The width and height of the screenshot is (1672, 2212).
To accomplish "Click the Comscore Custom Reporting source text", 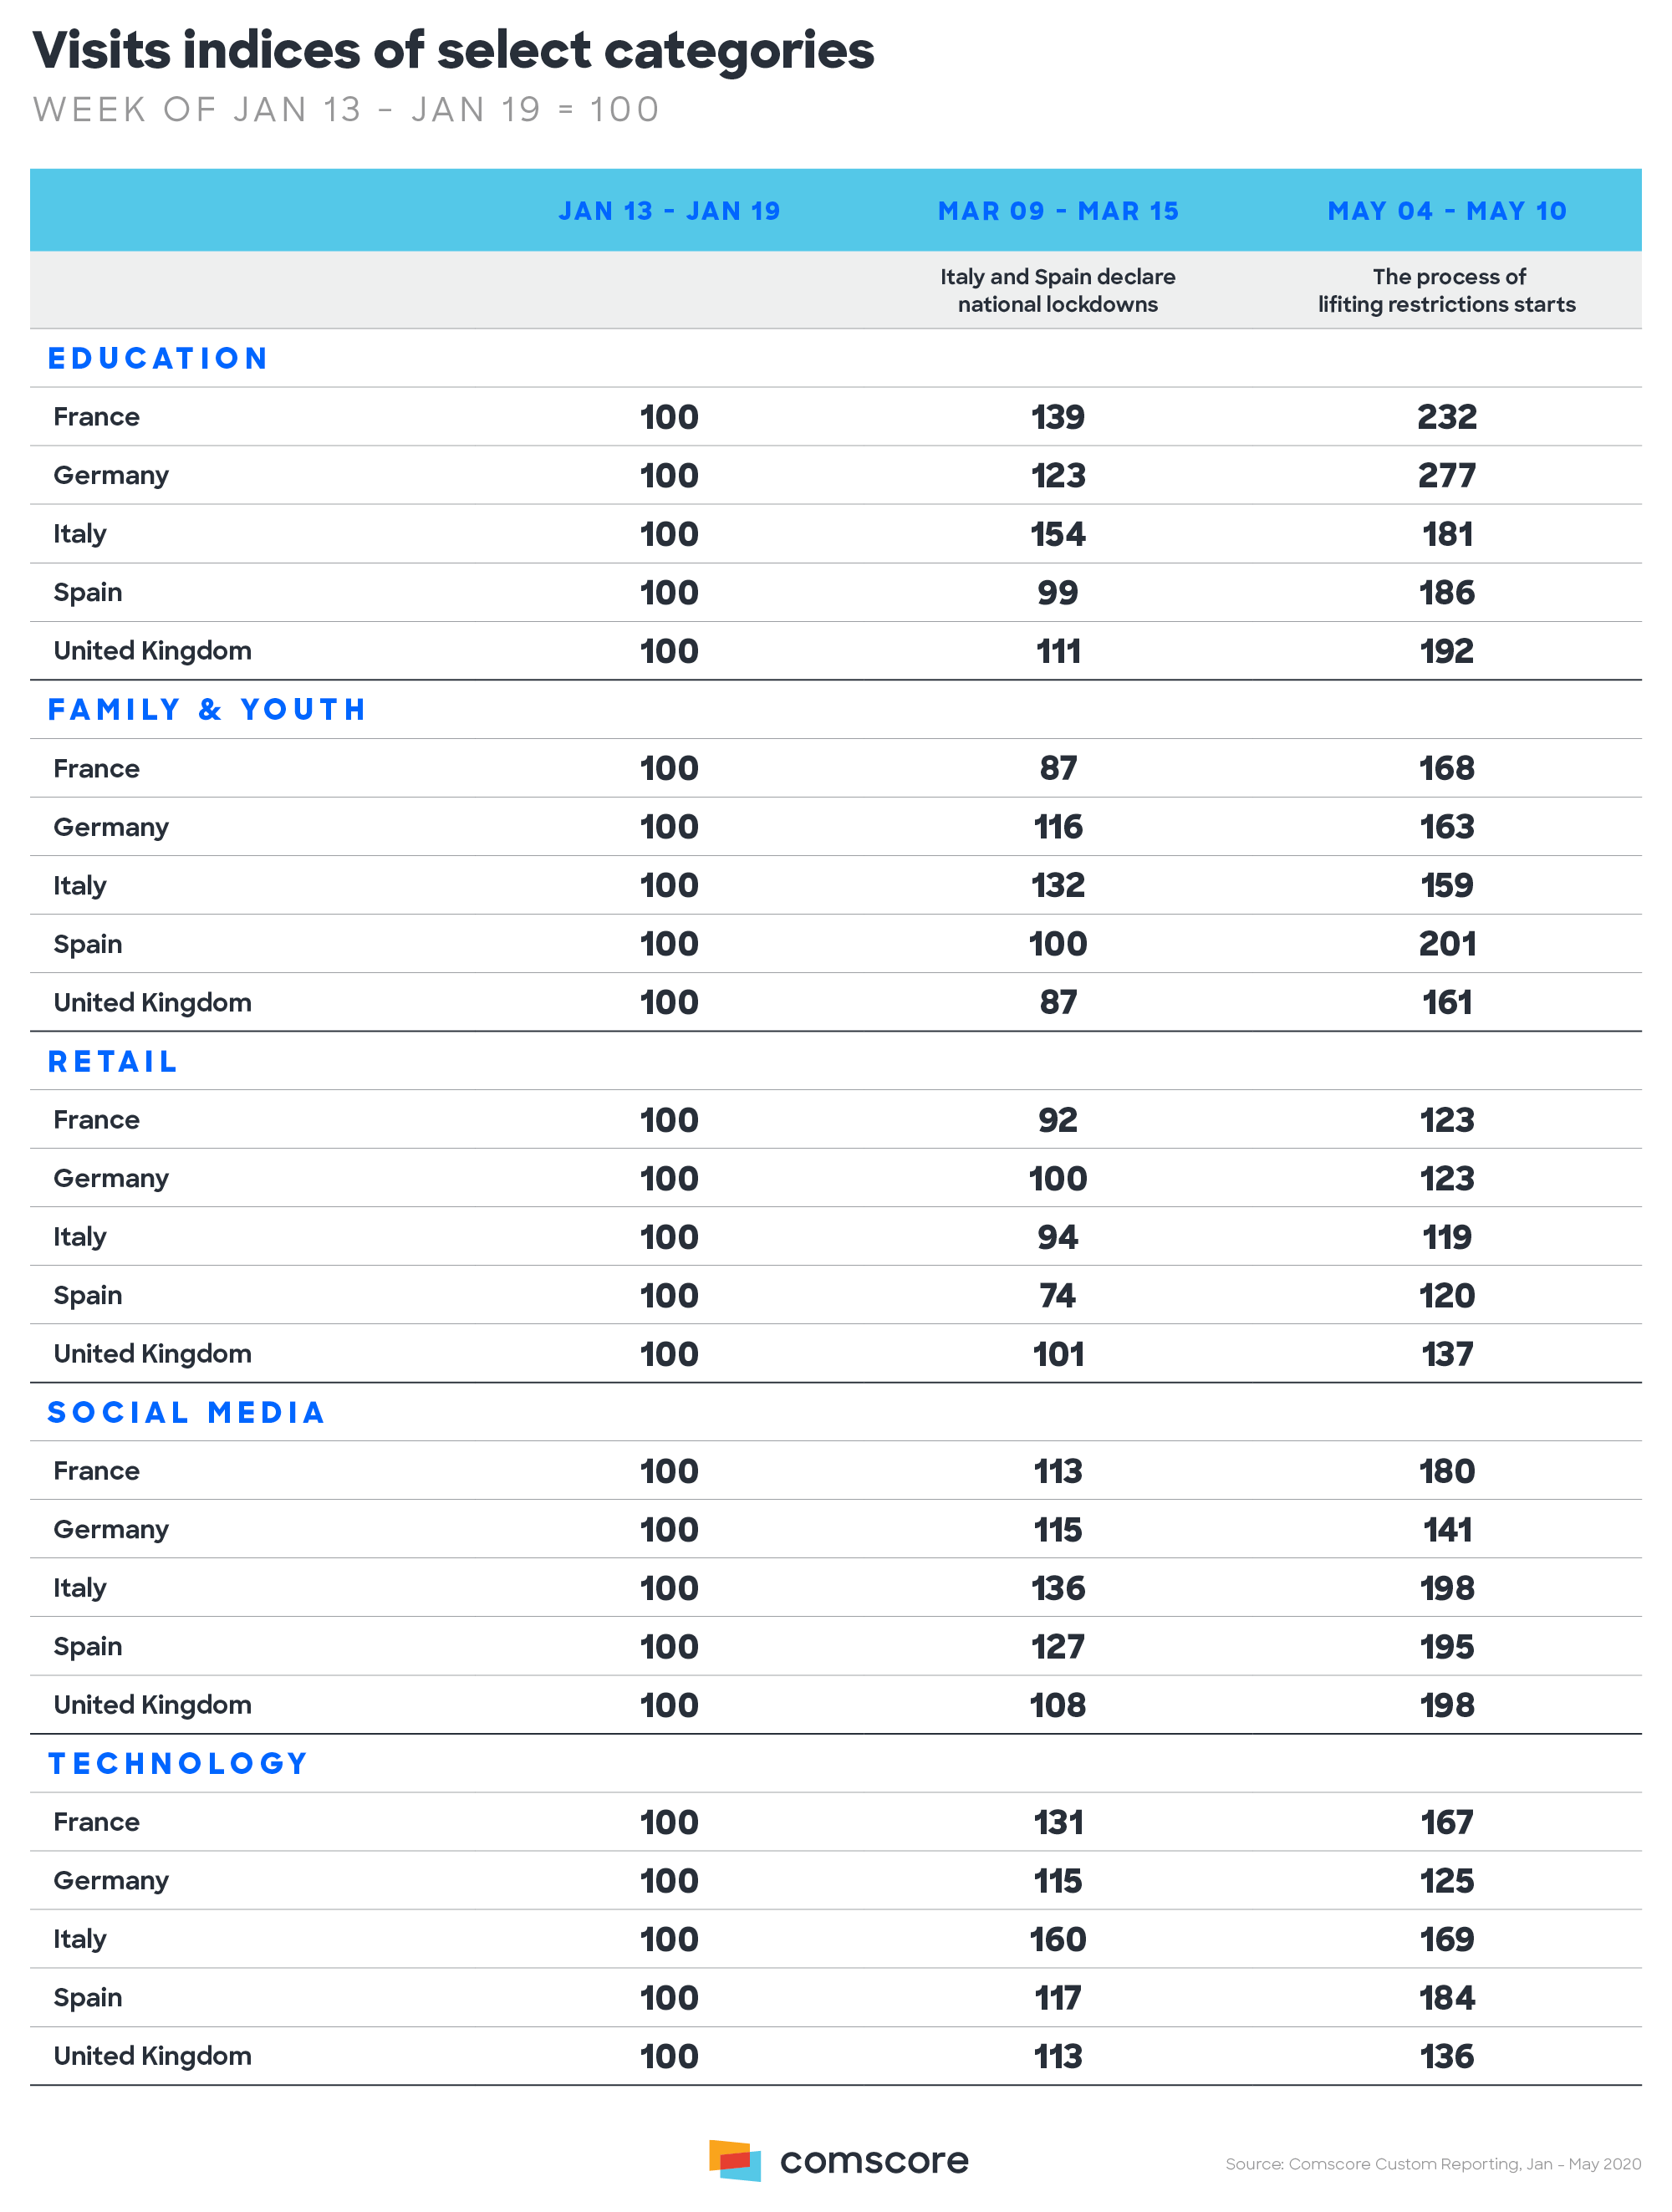I will coord(1433,2164).
